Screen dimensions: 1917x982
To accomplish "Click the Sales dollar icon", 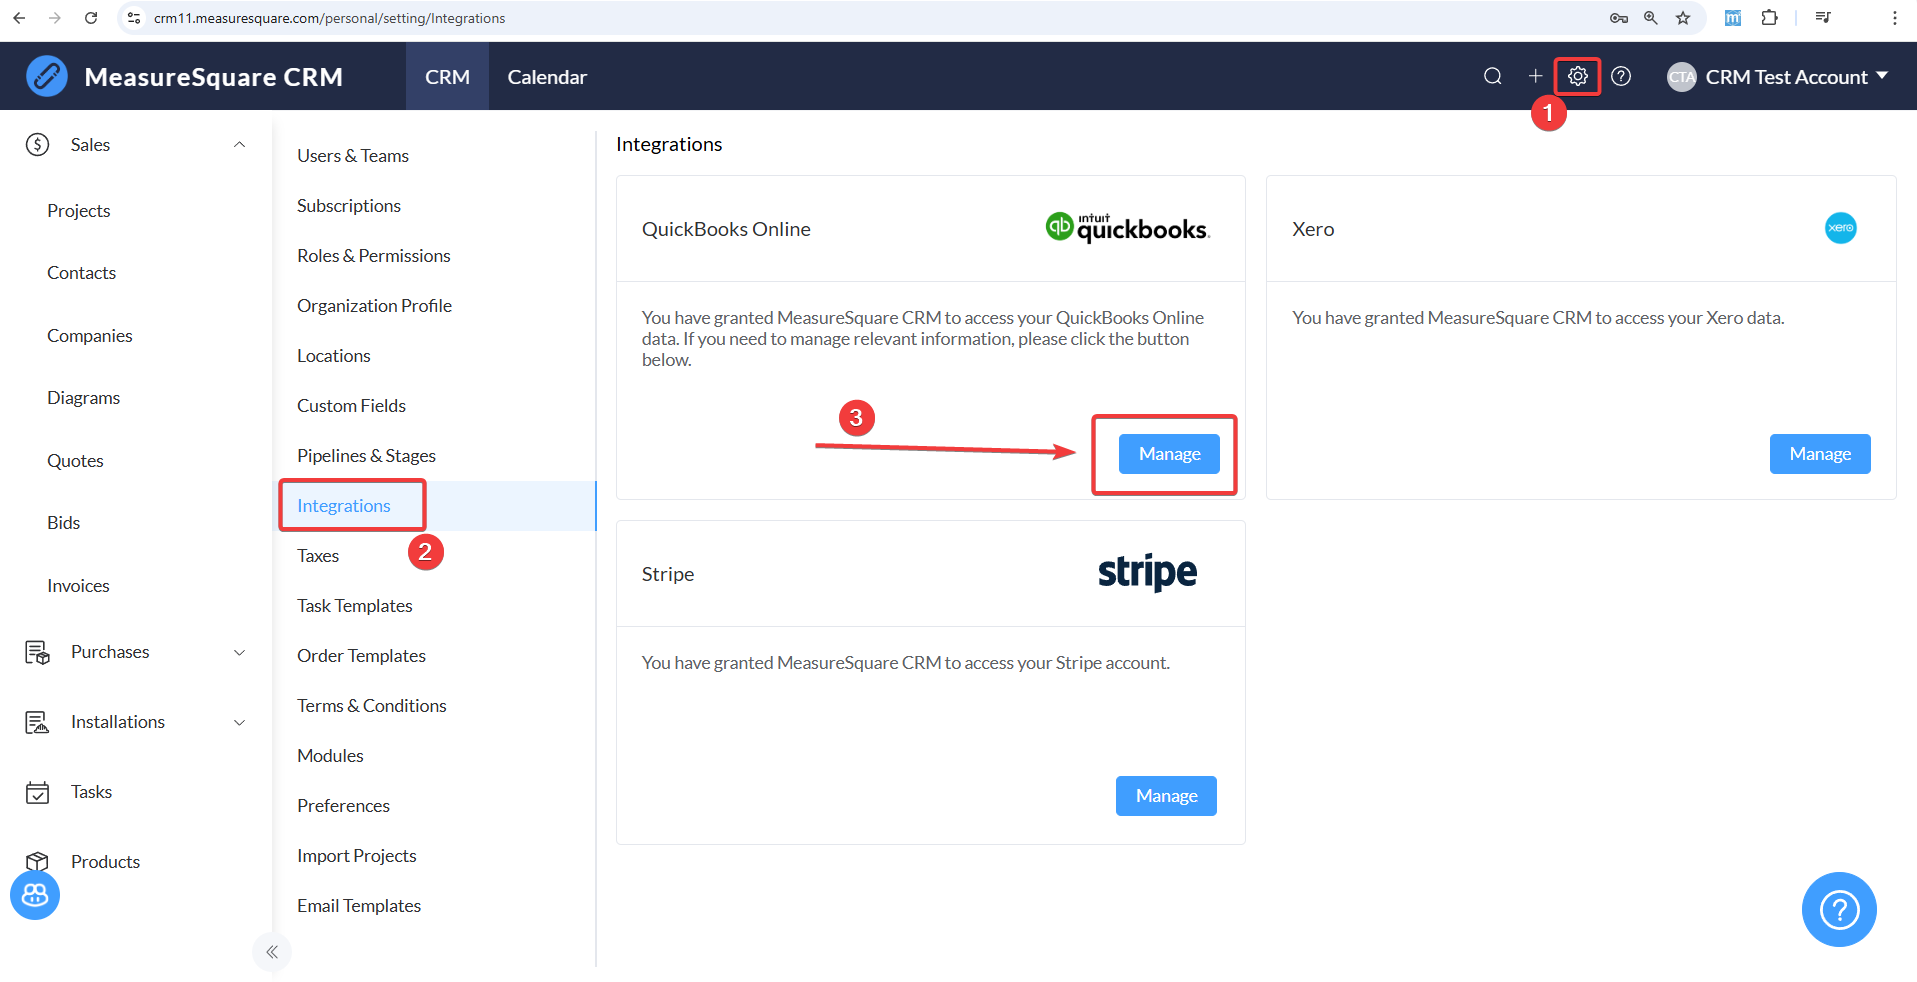I will 37,145.
